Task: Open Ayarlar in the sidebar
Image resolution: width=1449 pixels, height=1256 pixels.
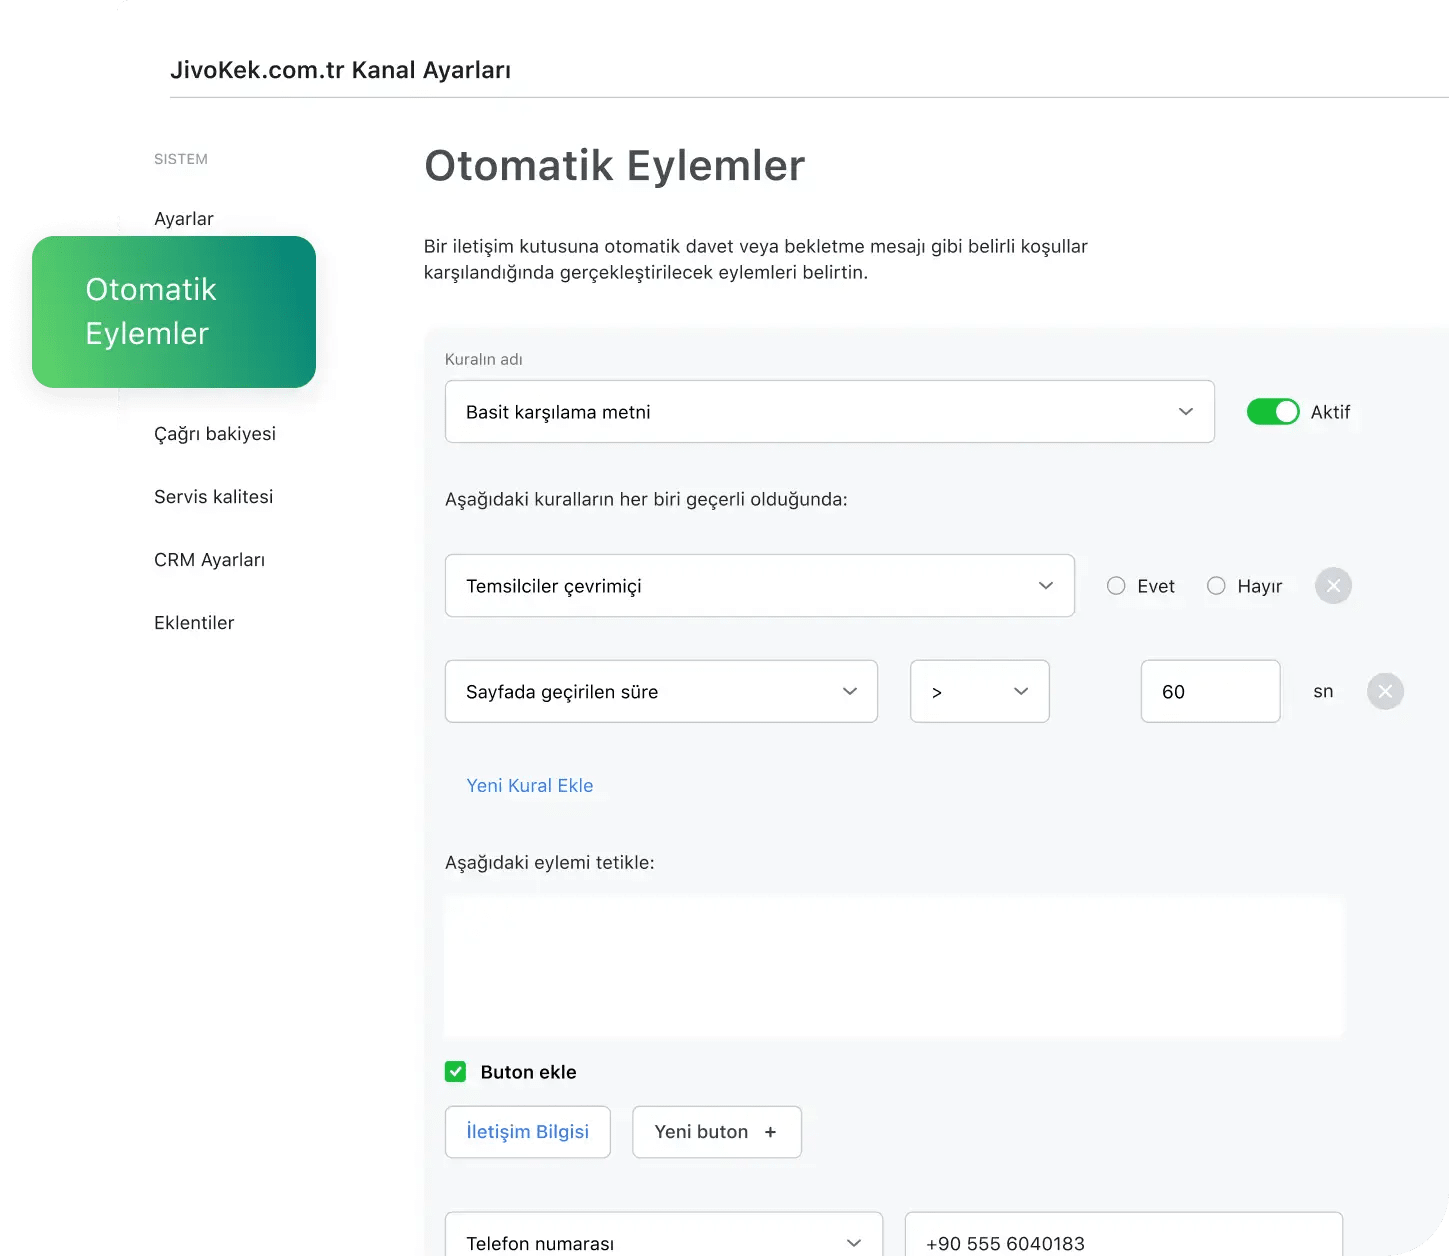Action: (x=184, y=219)
